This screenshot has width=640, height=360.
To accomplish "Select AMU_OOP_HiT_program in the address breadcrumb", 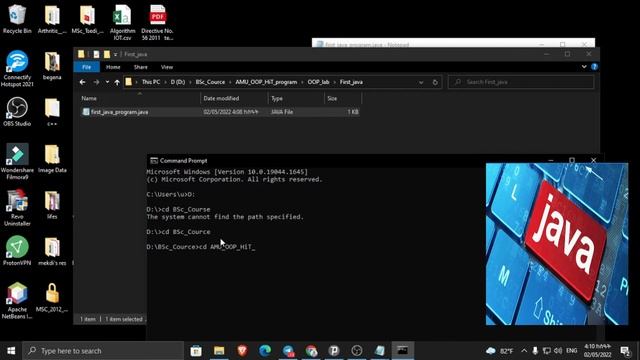I will tap(266, 82).
